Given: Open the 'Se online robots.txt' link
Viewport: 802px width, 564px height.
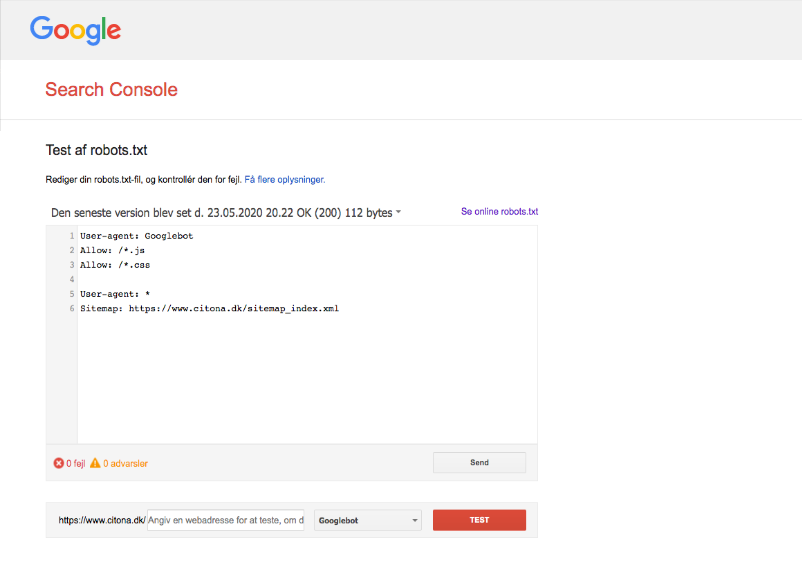Looking at the screenshot, I should pos(500,212).
